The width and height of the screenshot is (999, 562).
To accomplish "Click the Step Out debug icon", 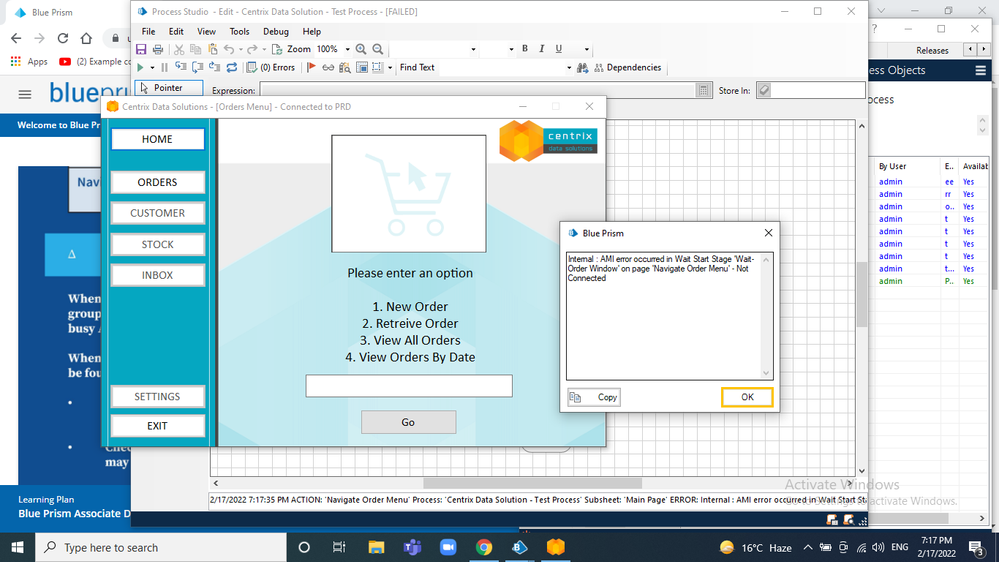I will tap(215, 68).
